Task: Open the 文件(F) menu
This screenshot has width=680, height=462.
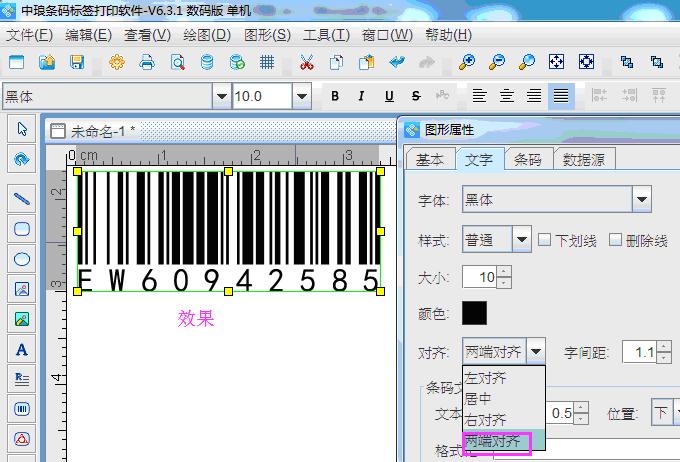Action: pyautogui.click(x=29, y=35)
